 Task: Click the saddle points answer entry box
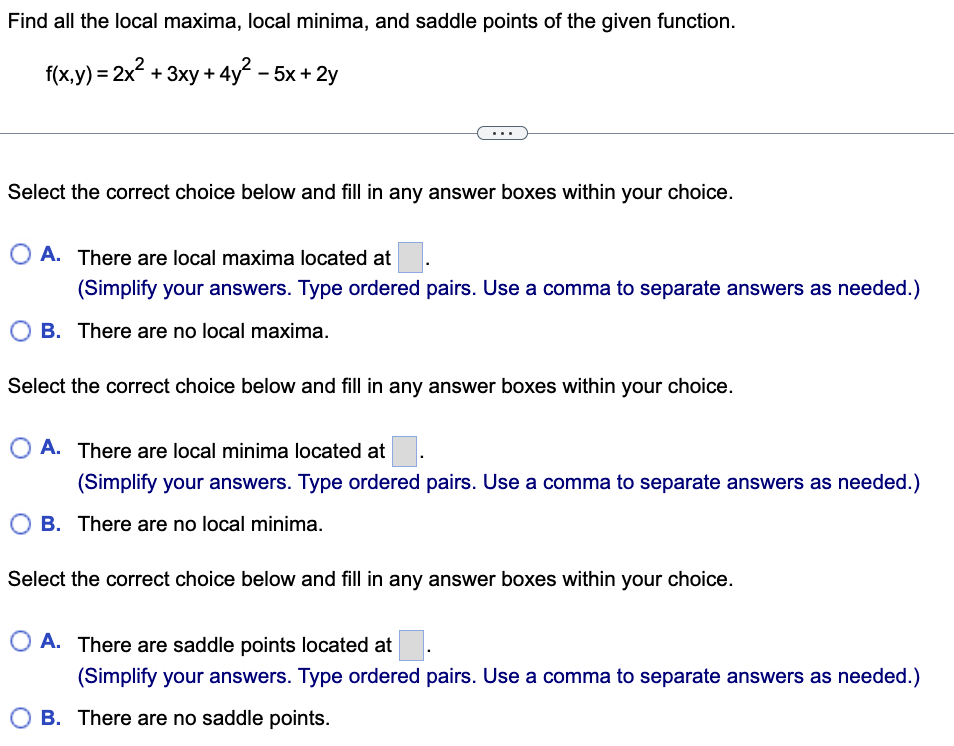pos(410,645)
